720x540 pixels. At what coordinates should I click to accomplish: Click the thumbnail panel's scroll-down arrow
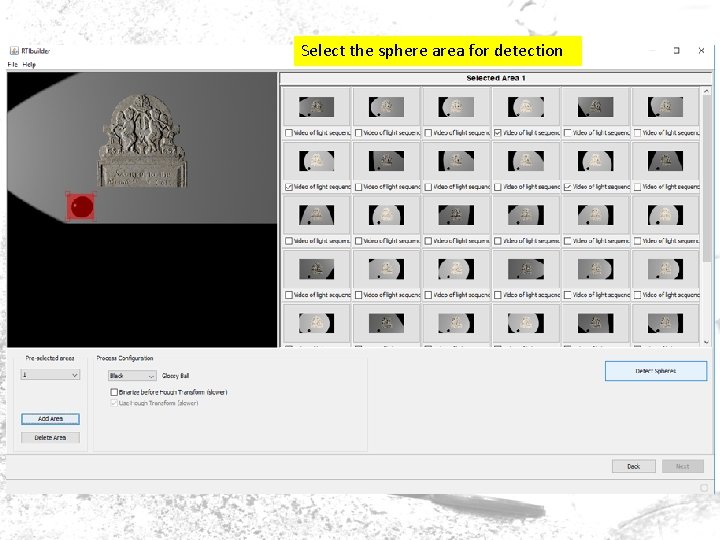(706, 342)
